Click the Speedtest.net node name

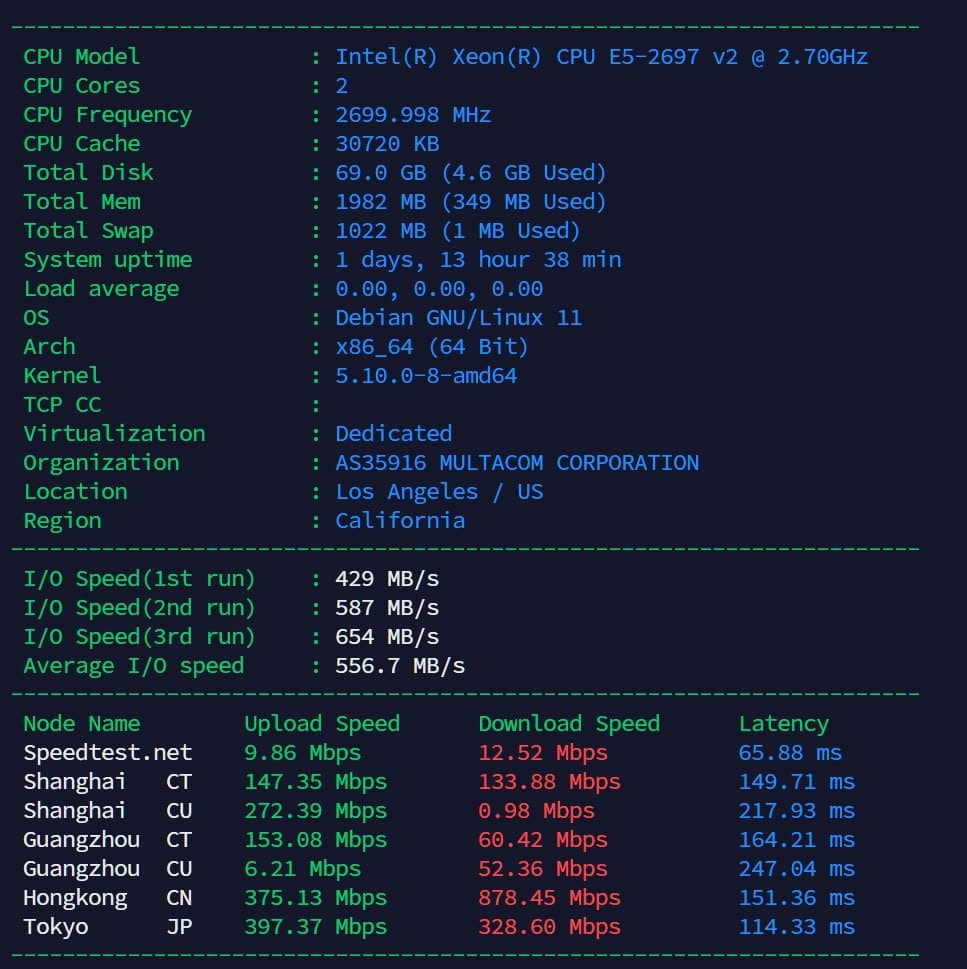point(108,753)
